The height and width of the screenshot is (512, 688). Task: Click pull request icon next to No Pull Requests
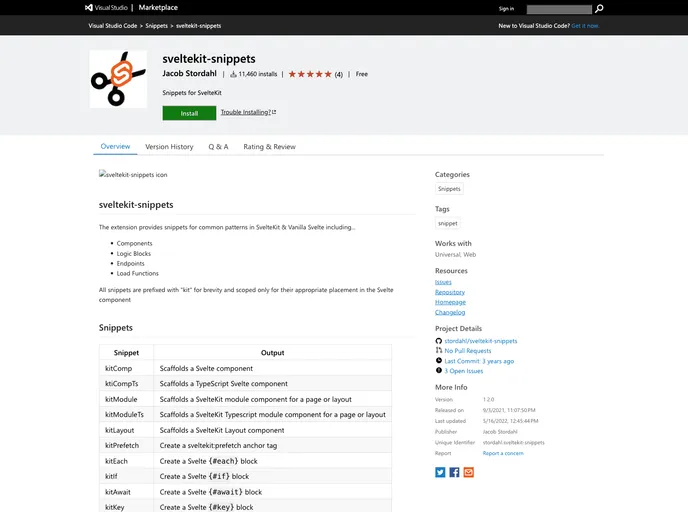coord(439,350)
